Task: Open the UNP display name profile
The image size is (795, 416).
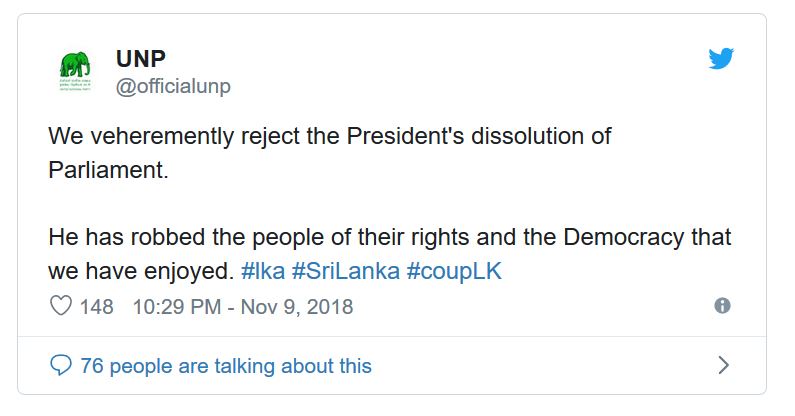Action: 141,59
